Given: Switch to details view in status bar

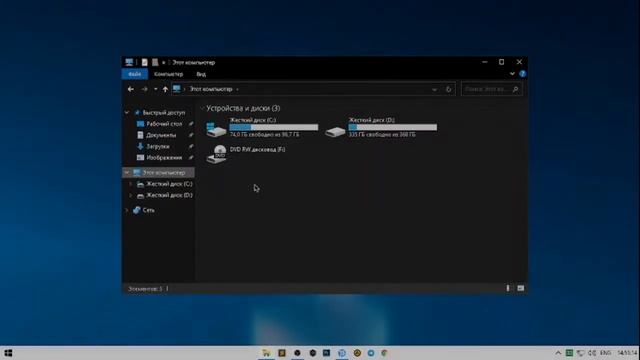Looking at the screenshot, I should 508,288.
